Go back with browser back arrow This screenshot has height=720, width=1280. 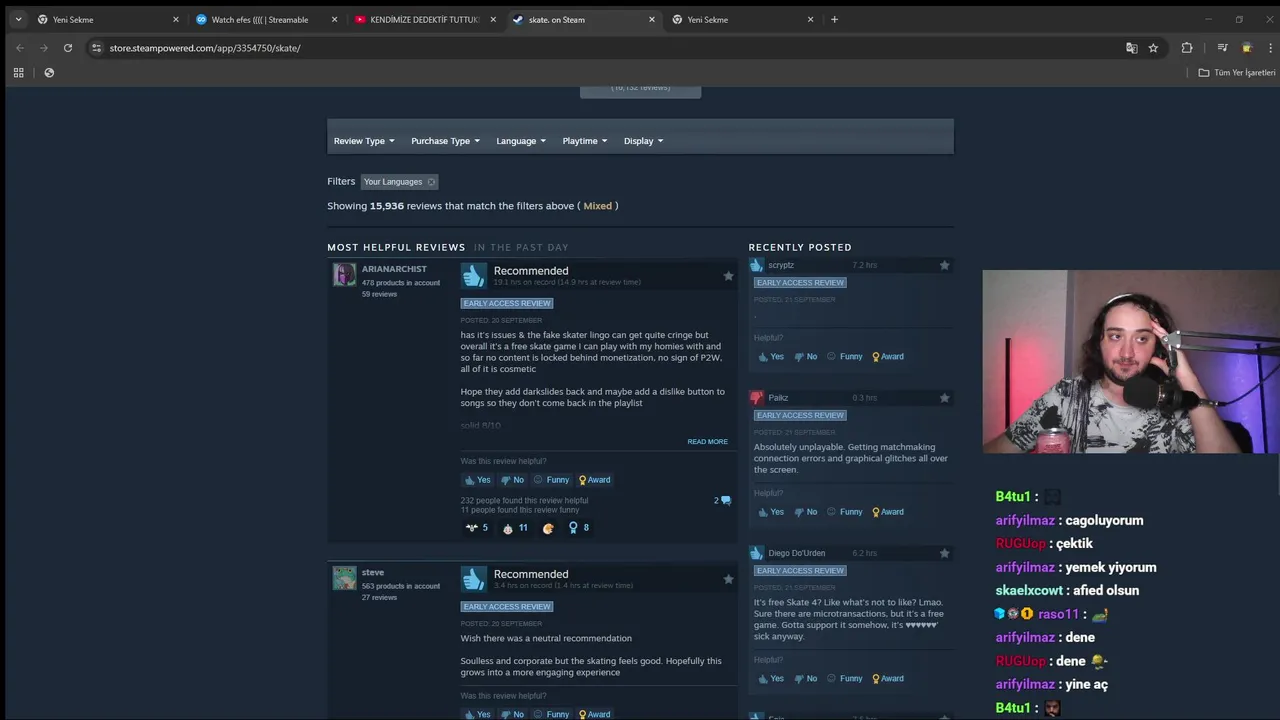(19, 48)
